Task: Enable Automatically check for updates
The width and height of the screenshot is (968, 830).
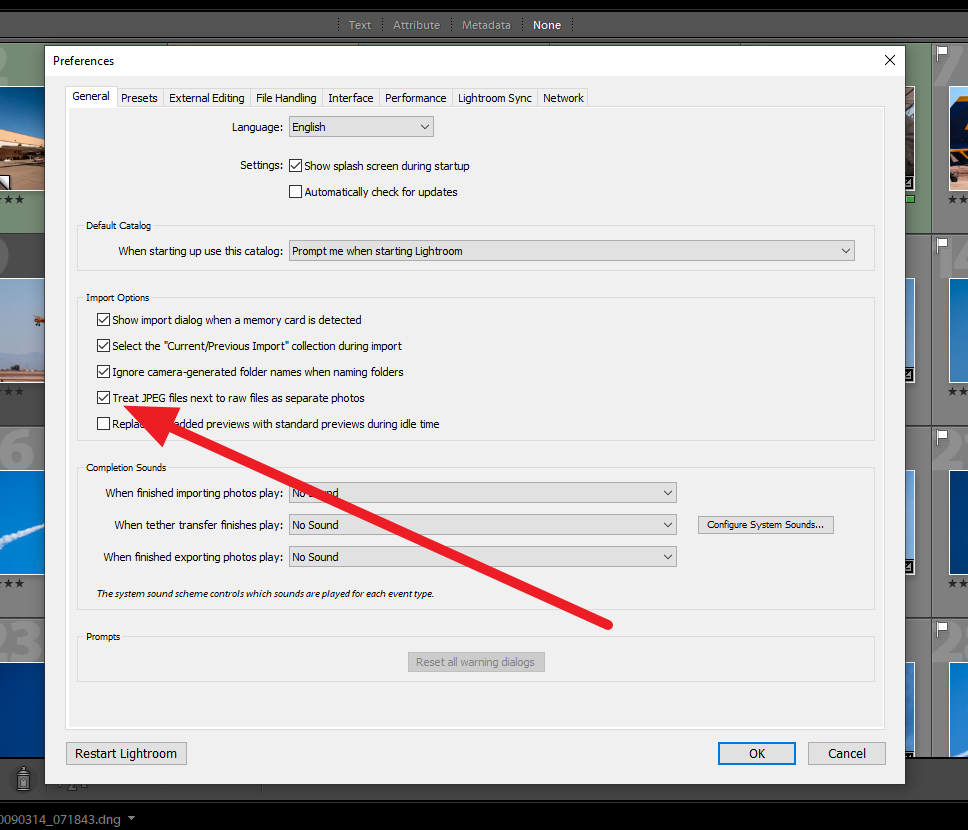Action: pyautogui.click(x=295, y=192)
